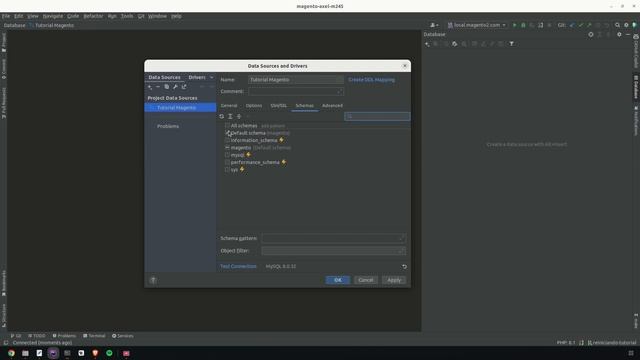Switch to the SSH/SSL tab
The width and height of the screenshot is (640, 360).
[x=279, y=106]
